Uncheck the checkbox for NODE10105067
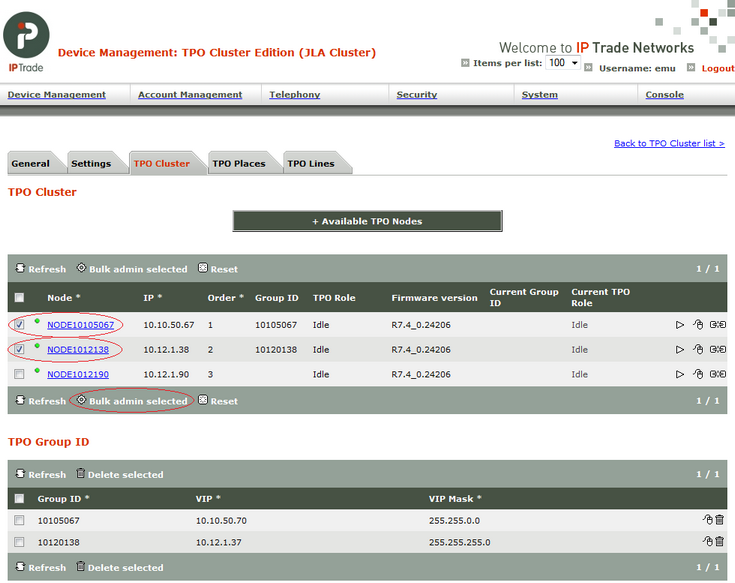 [x=19, y=324]
